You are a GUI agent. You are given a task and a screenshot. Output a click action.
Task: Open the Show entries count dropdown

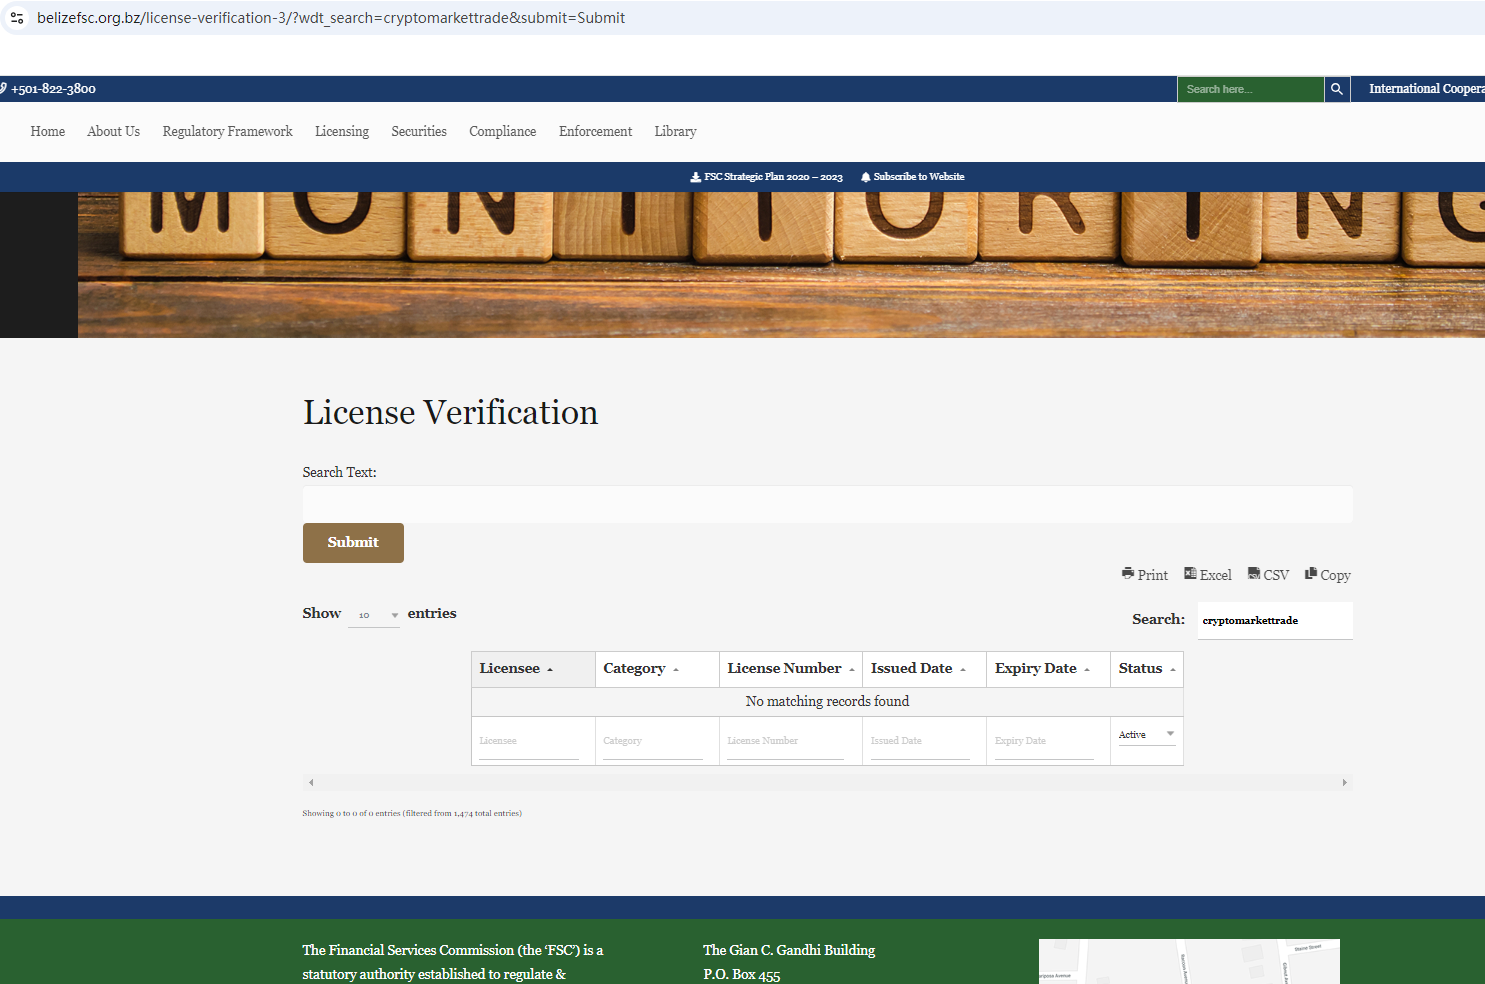pyautogui.click(x=374, y=615)
